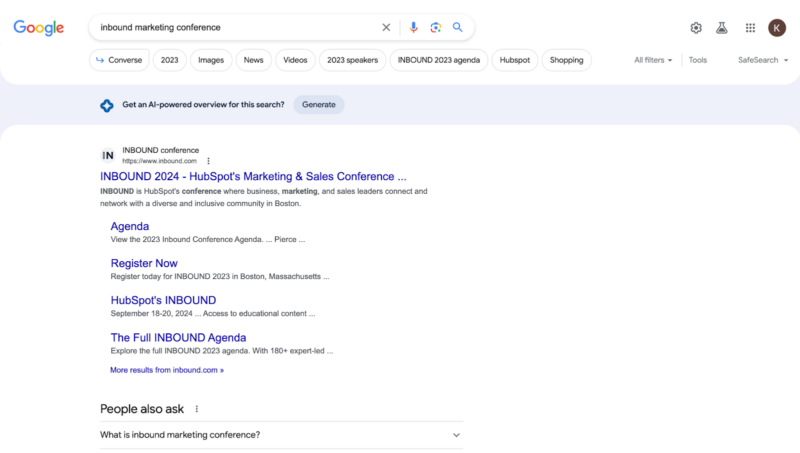
Task: Open the Agenda sitelink
Action: (130, 226)
